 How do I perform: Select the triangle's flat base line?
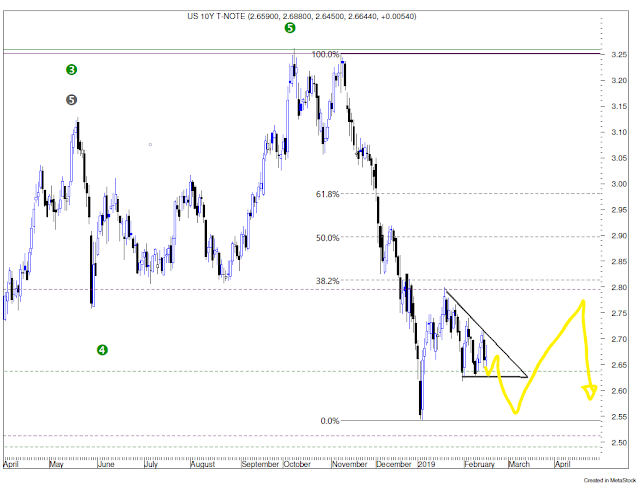click(x=495, y=377)
